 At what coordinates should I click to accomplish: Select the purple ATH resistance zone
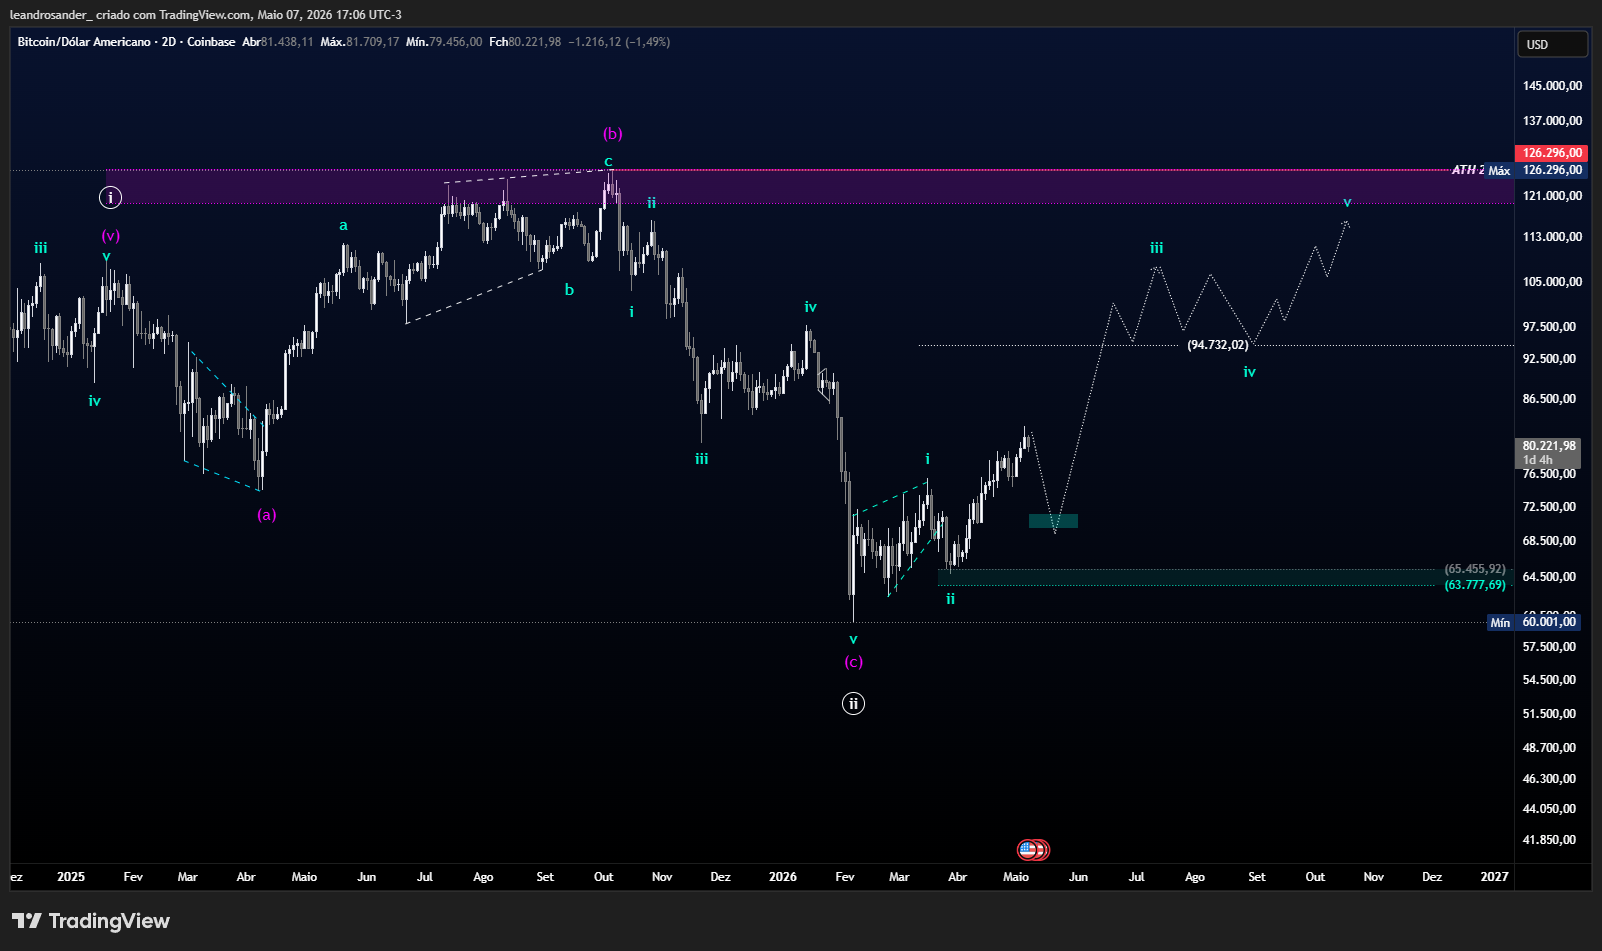point(810,187)
